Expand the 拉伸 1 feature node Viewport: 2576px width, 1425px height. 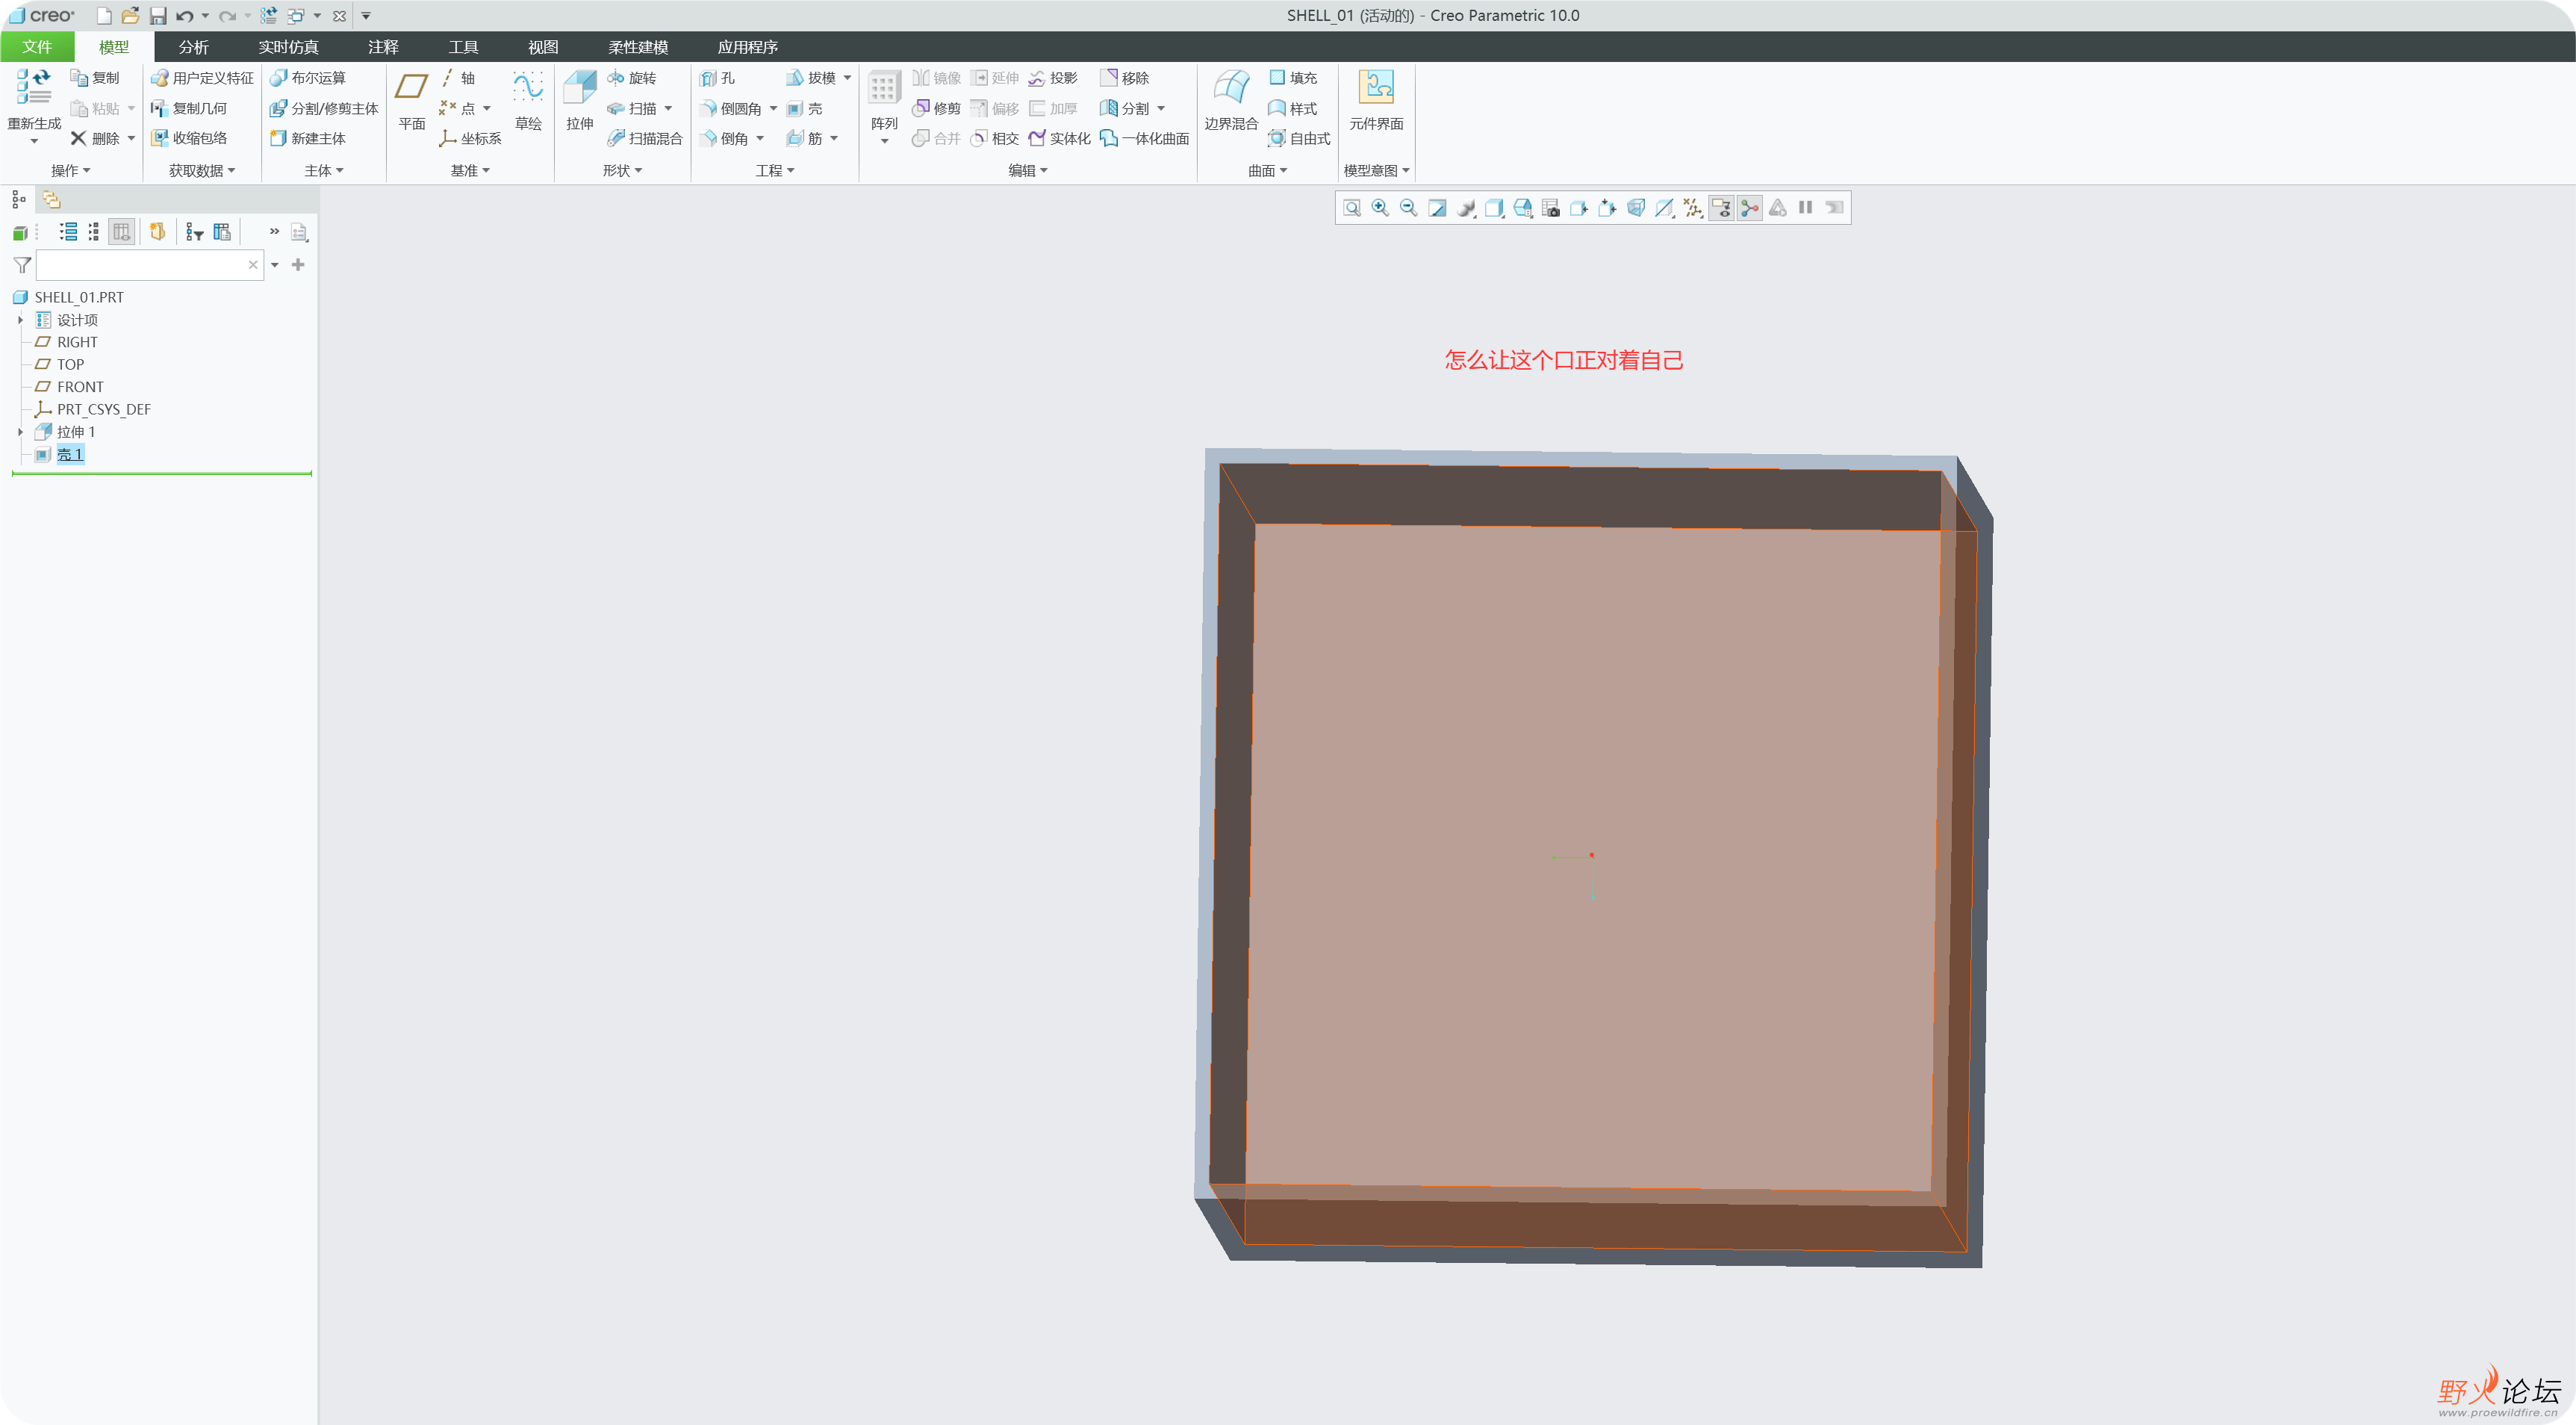20,432
